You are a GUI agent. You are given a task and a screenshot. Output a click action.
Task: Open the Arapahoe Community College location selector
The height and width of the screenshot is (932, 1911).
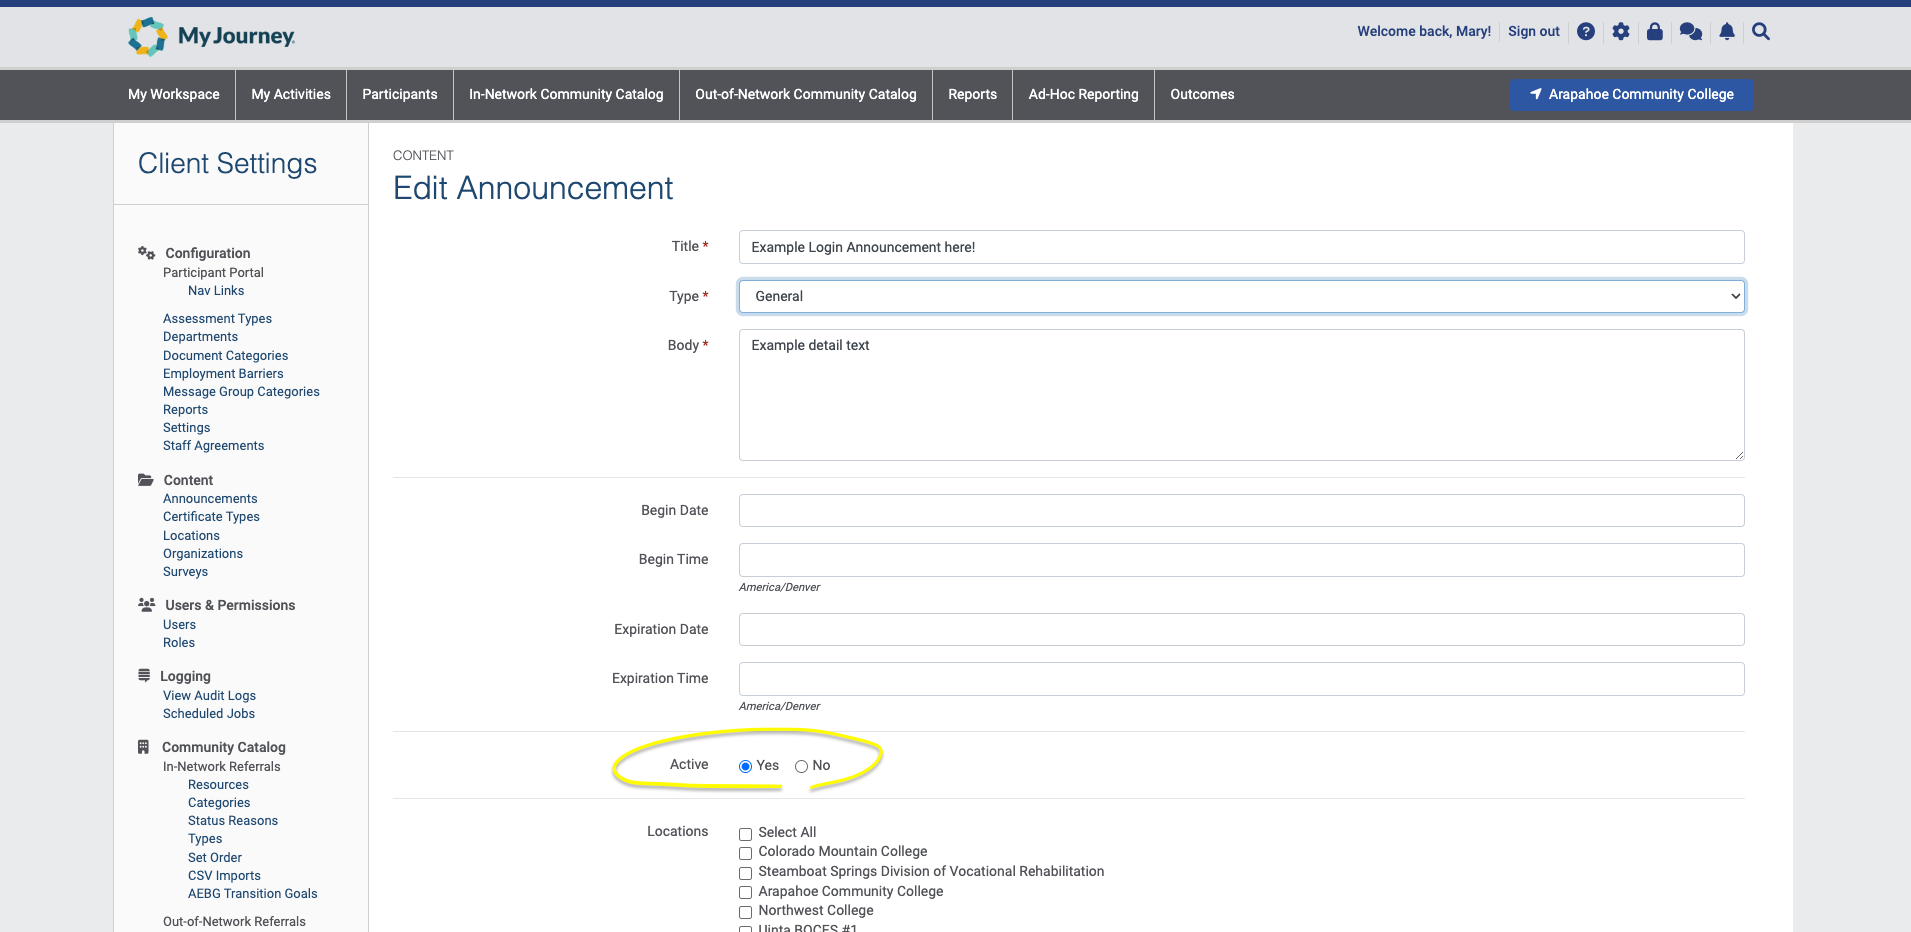click(x=1630, y=94)
